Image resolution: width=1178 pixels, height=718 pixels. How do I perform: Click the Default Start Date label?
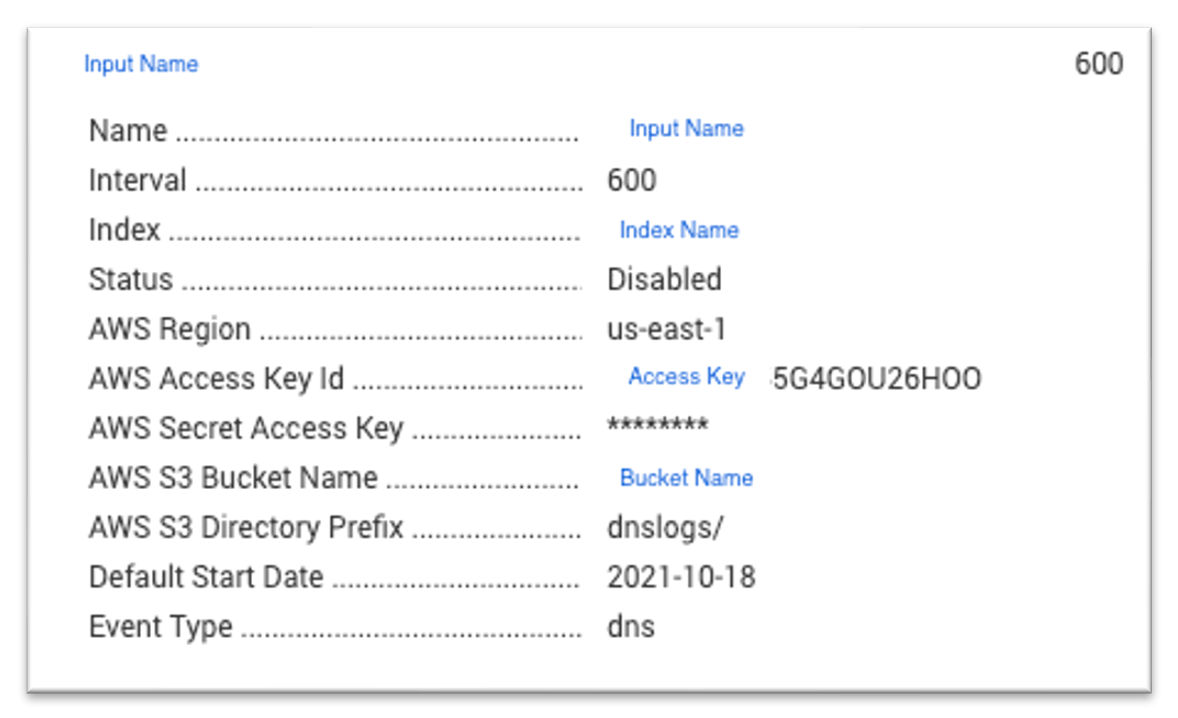pyautogui.click(x=206, y=577)
